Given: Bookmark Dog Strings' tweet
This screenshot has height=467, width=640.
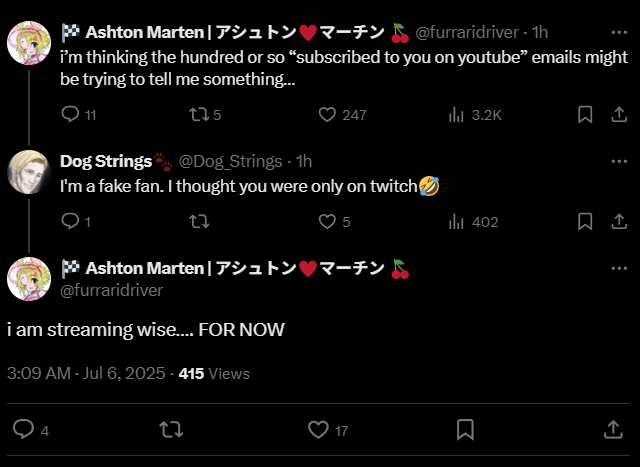Looking at the screenshot, I should [585, 221].
